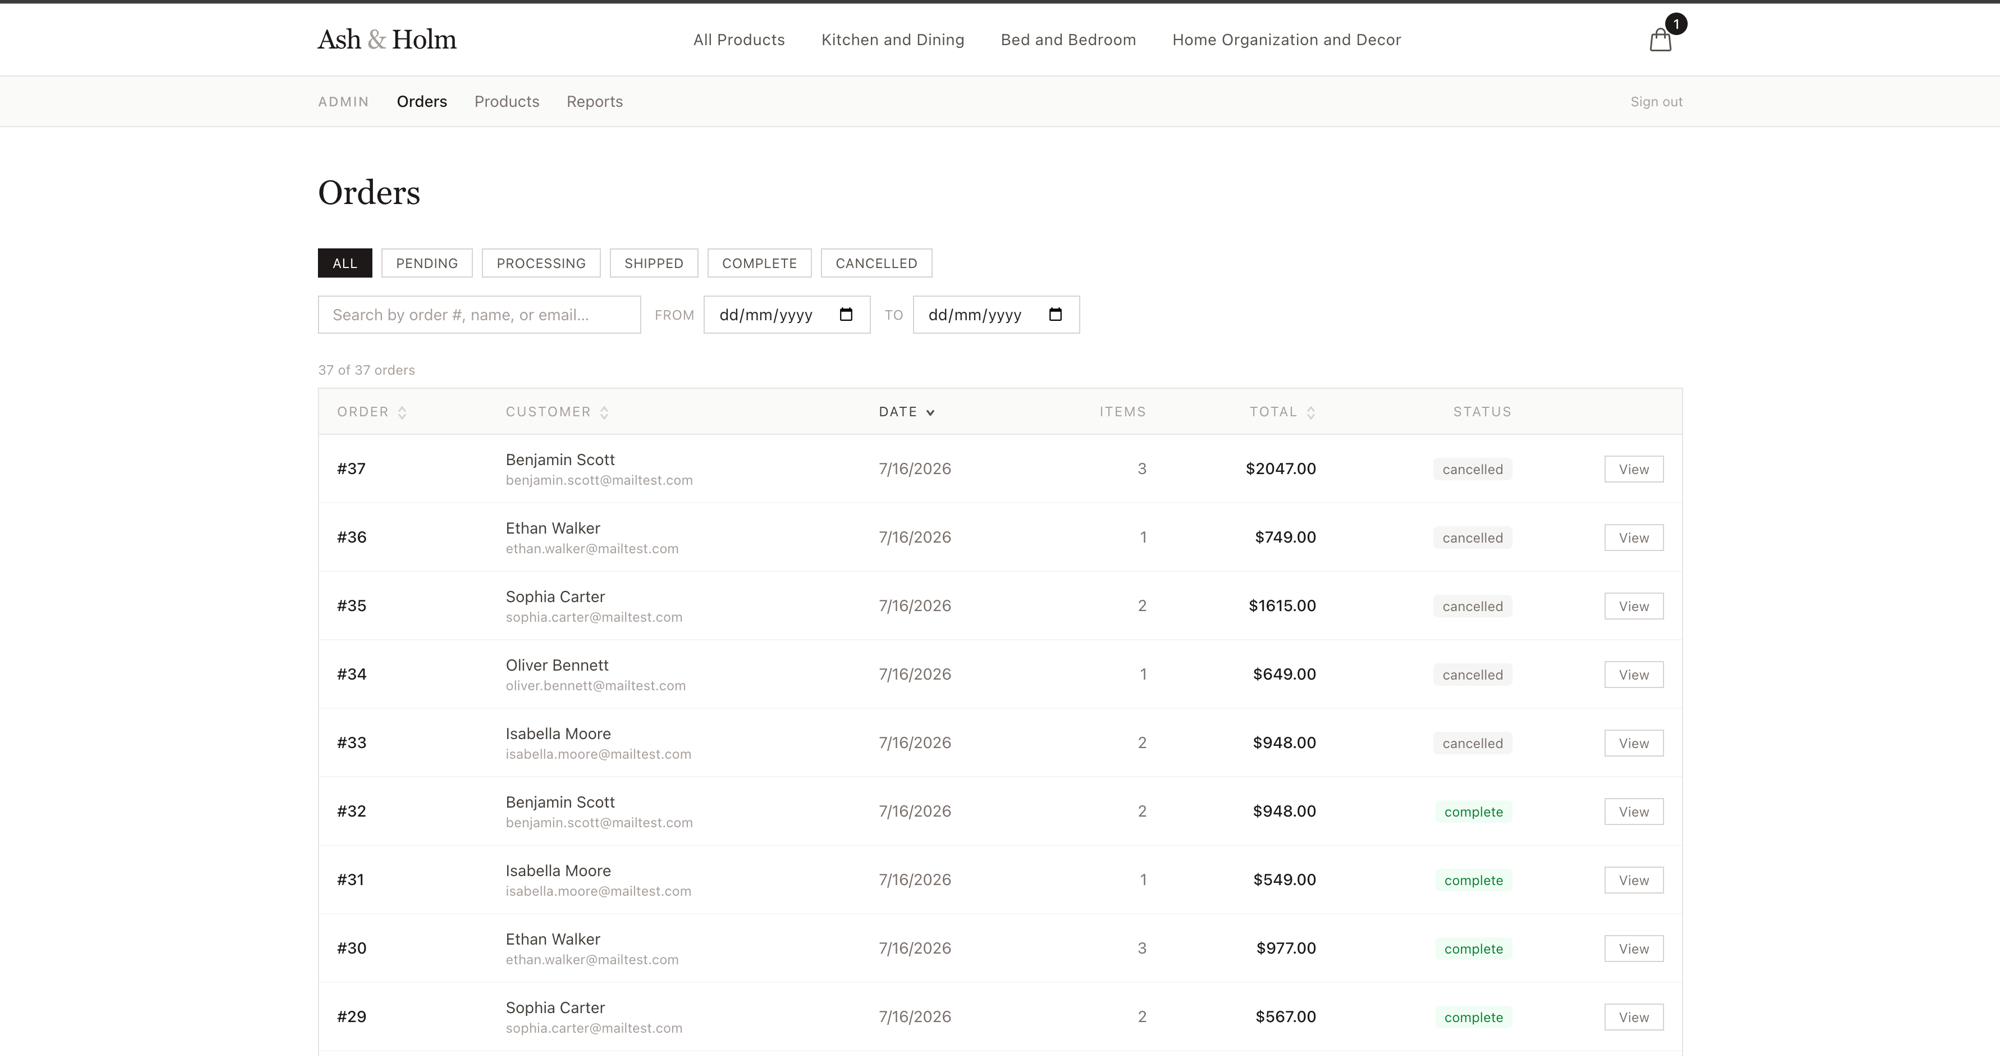Go to Ash & Holm home logo

[x=387, y=39]
